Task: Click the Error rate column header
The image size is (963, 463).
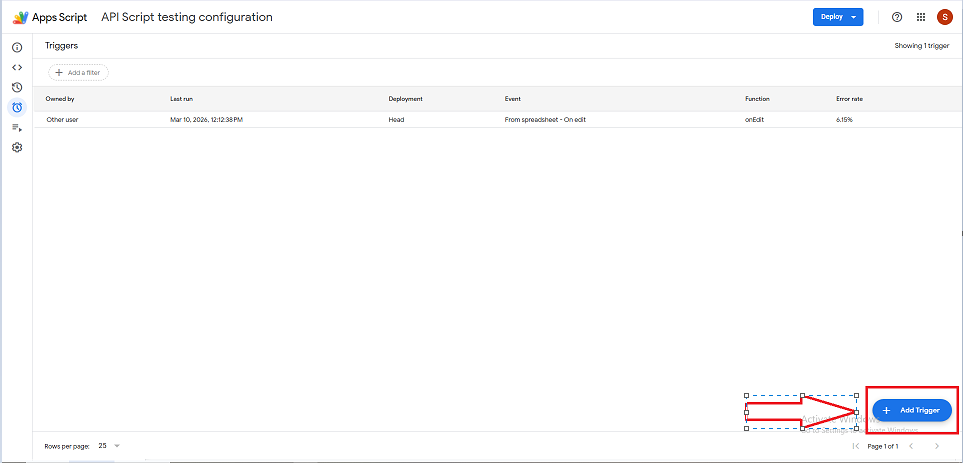Action: coord(850,99)
